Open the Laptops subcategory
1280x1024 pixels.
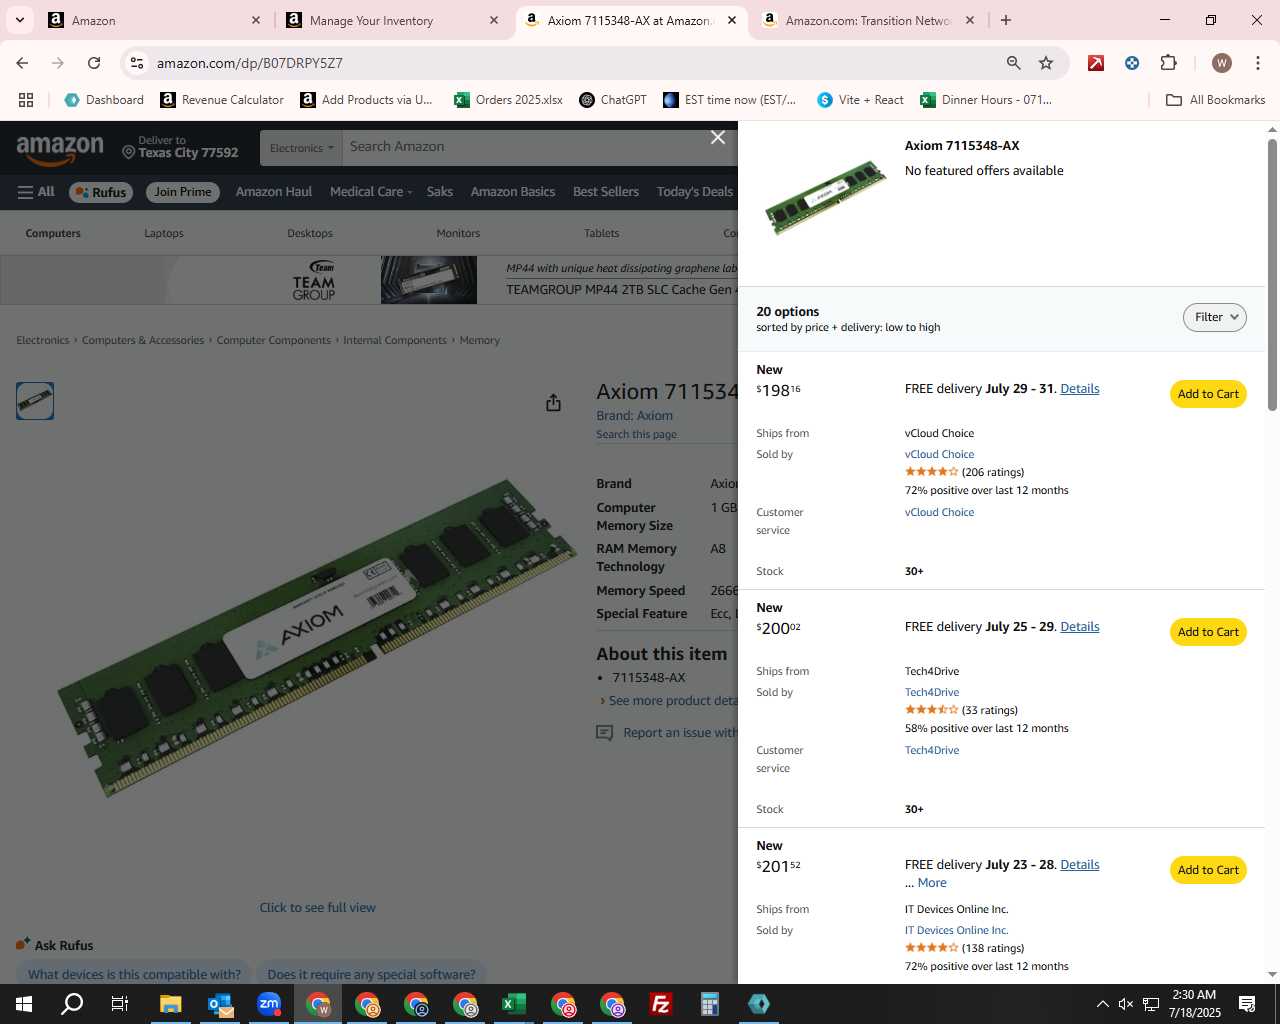(x=164, y=233)
